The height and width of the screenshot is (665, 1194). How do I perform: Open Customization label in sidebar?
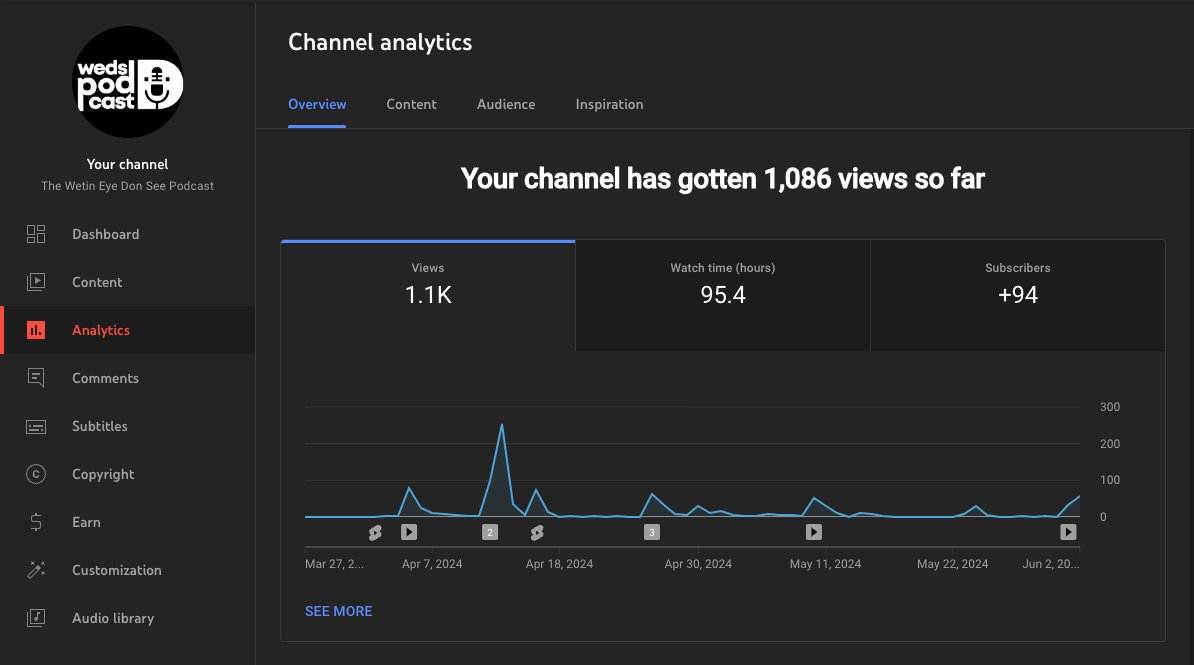(x=117, y=570)
